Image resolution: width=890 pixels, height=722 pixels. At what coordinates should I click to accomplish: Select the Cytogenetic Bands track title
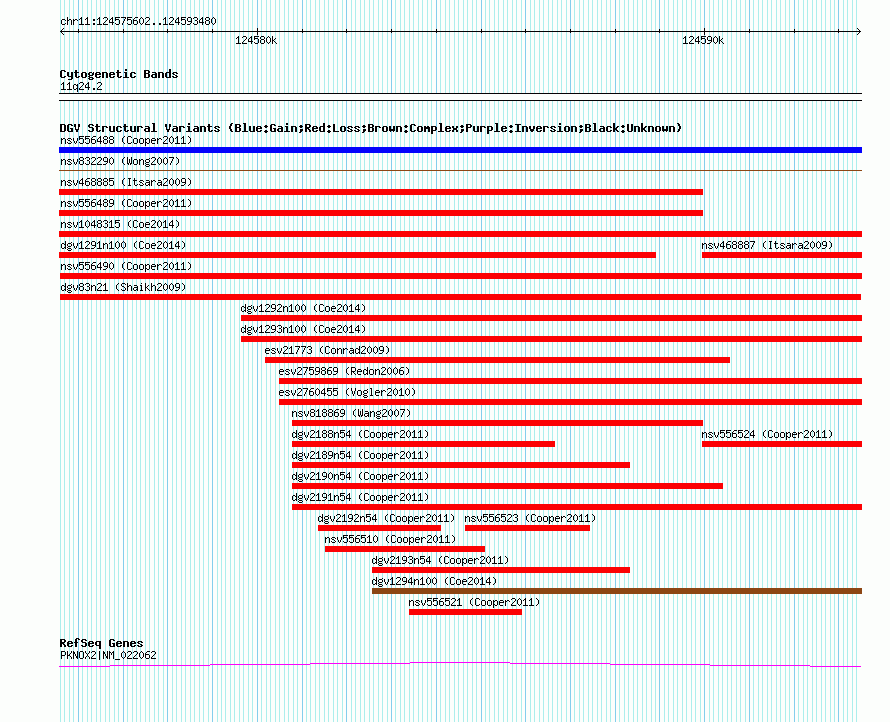[119, 74]
